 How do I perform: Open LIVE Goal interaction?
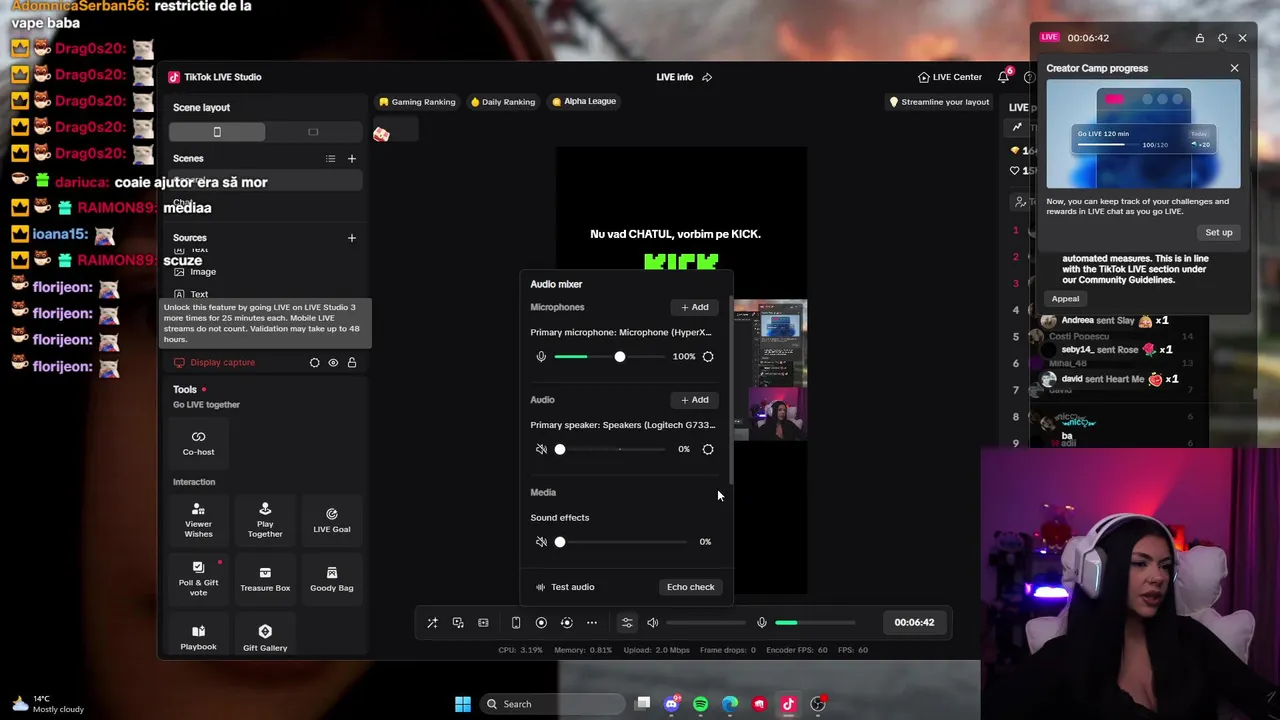pos(332,520)
